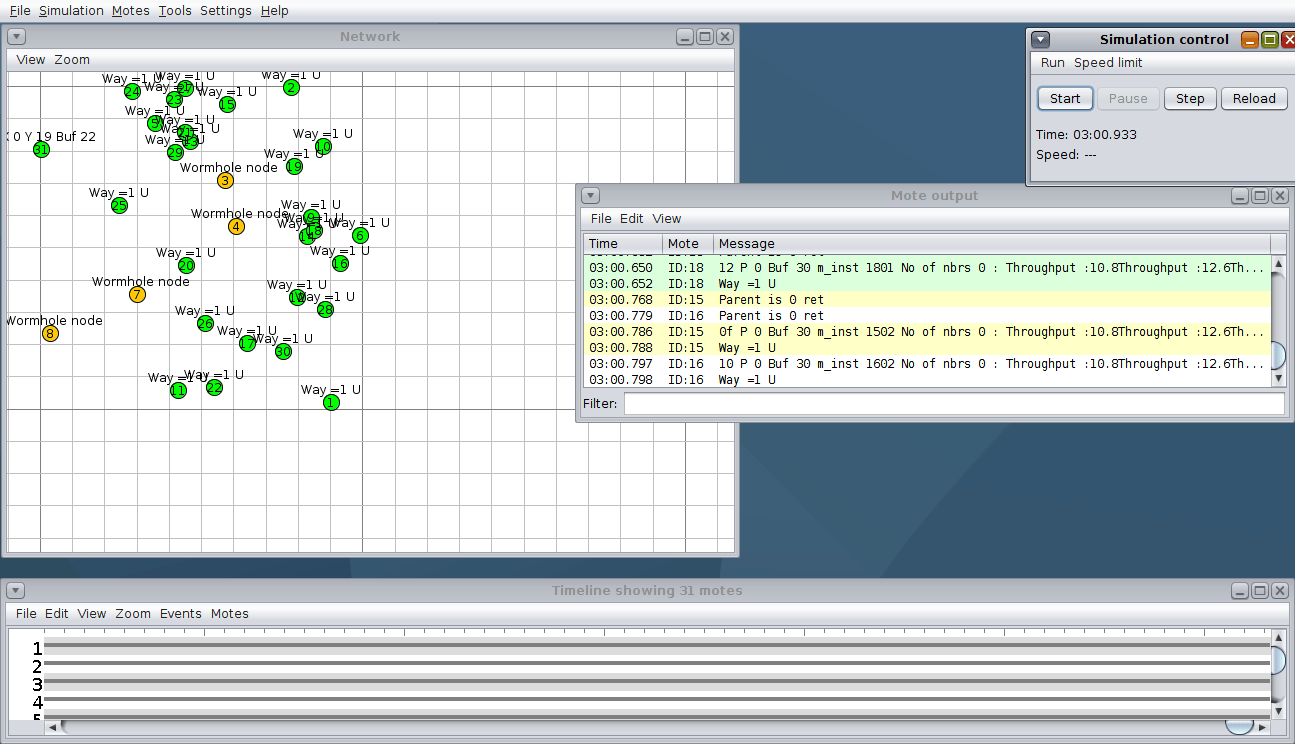Click wormhole node 4
This screenshot has height=744, width=1295.
pyautogui.click(x=236, y=227)
